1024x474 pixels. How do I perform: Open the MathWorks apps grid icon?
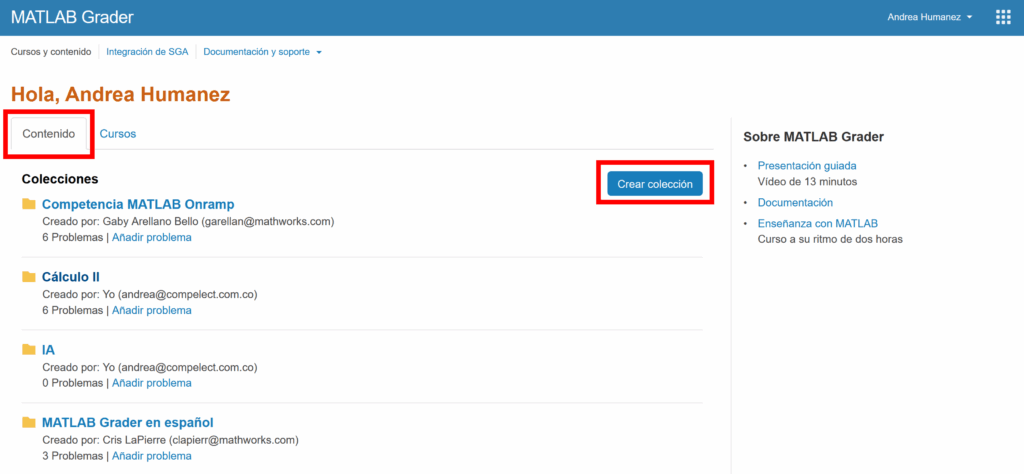(1002, 18)
